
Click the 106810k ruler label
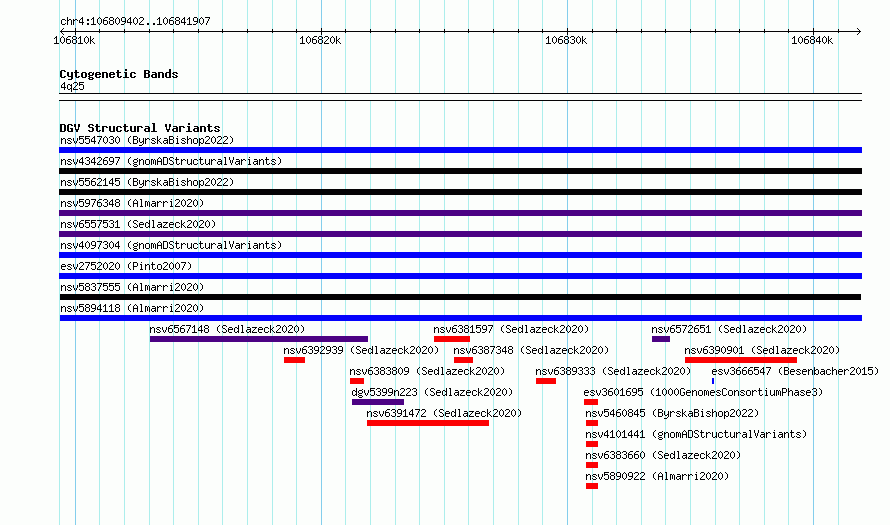74,40
